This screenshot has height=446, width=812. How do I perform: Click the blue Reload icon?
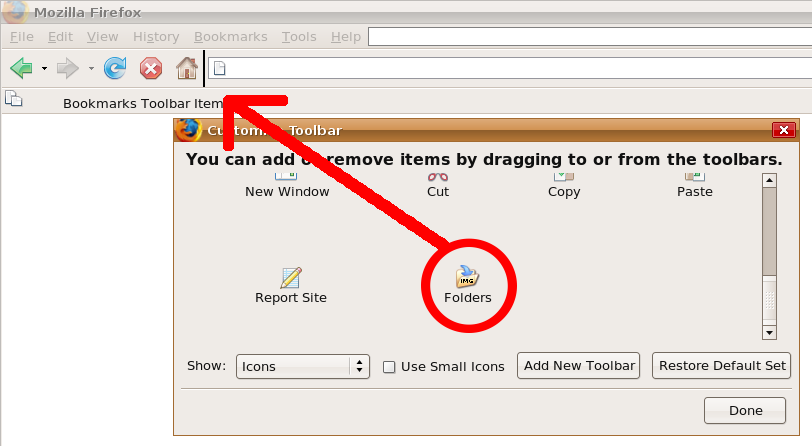pos(115,68)
